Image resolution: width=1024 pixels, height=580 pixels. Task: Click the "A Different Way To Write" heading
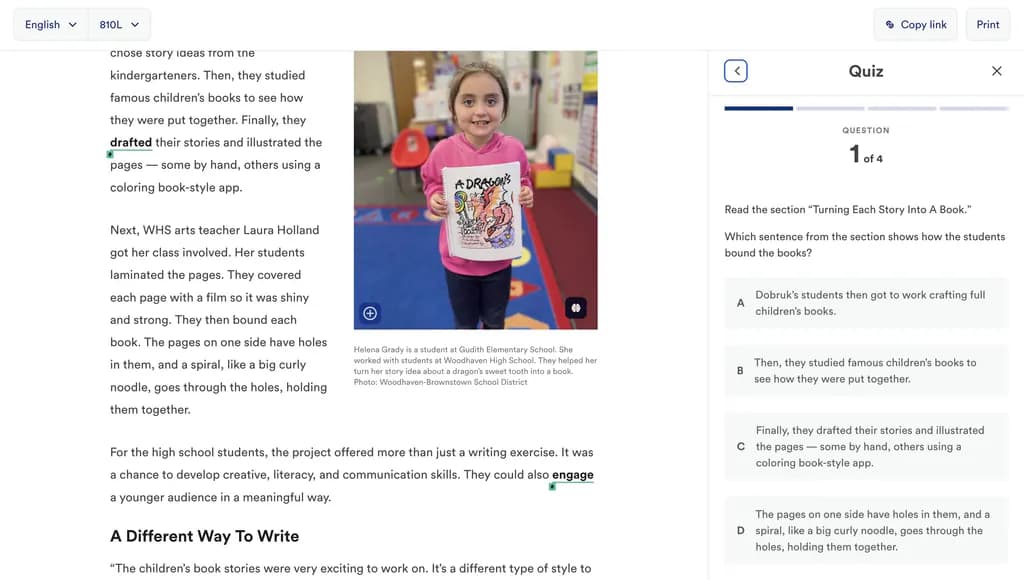pos(204,536)
